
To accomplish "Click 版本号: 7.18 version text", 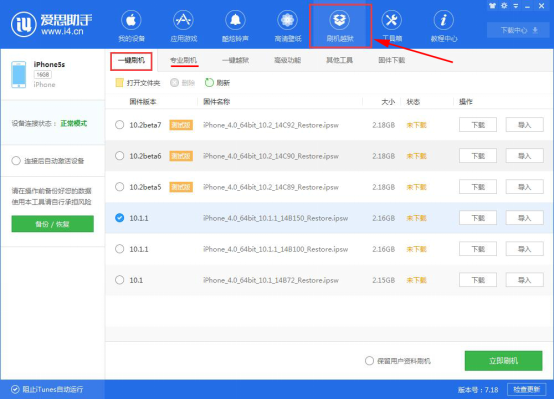I will click(478, 390).
